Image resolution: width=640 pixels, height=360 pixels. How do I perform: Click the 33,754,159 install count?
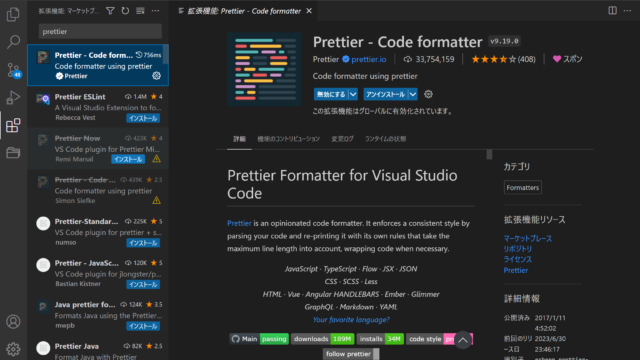click(429, 59)
